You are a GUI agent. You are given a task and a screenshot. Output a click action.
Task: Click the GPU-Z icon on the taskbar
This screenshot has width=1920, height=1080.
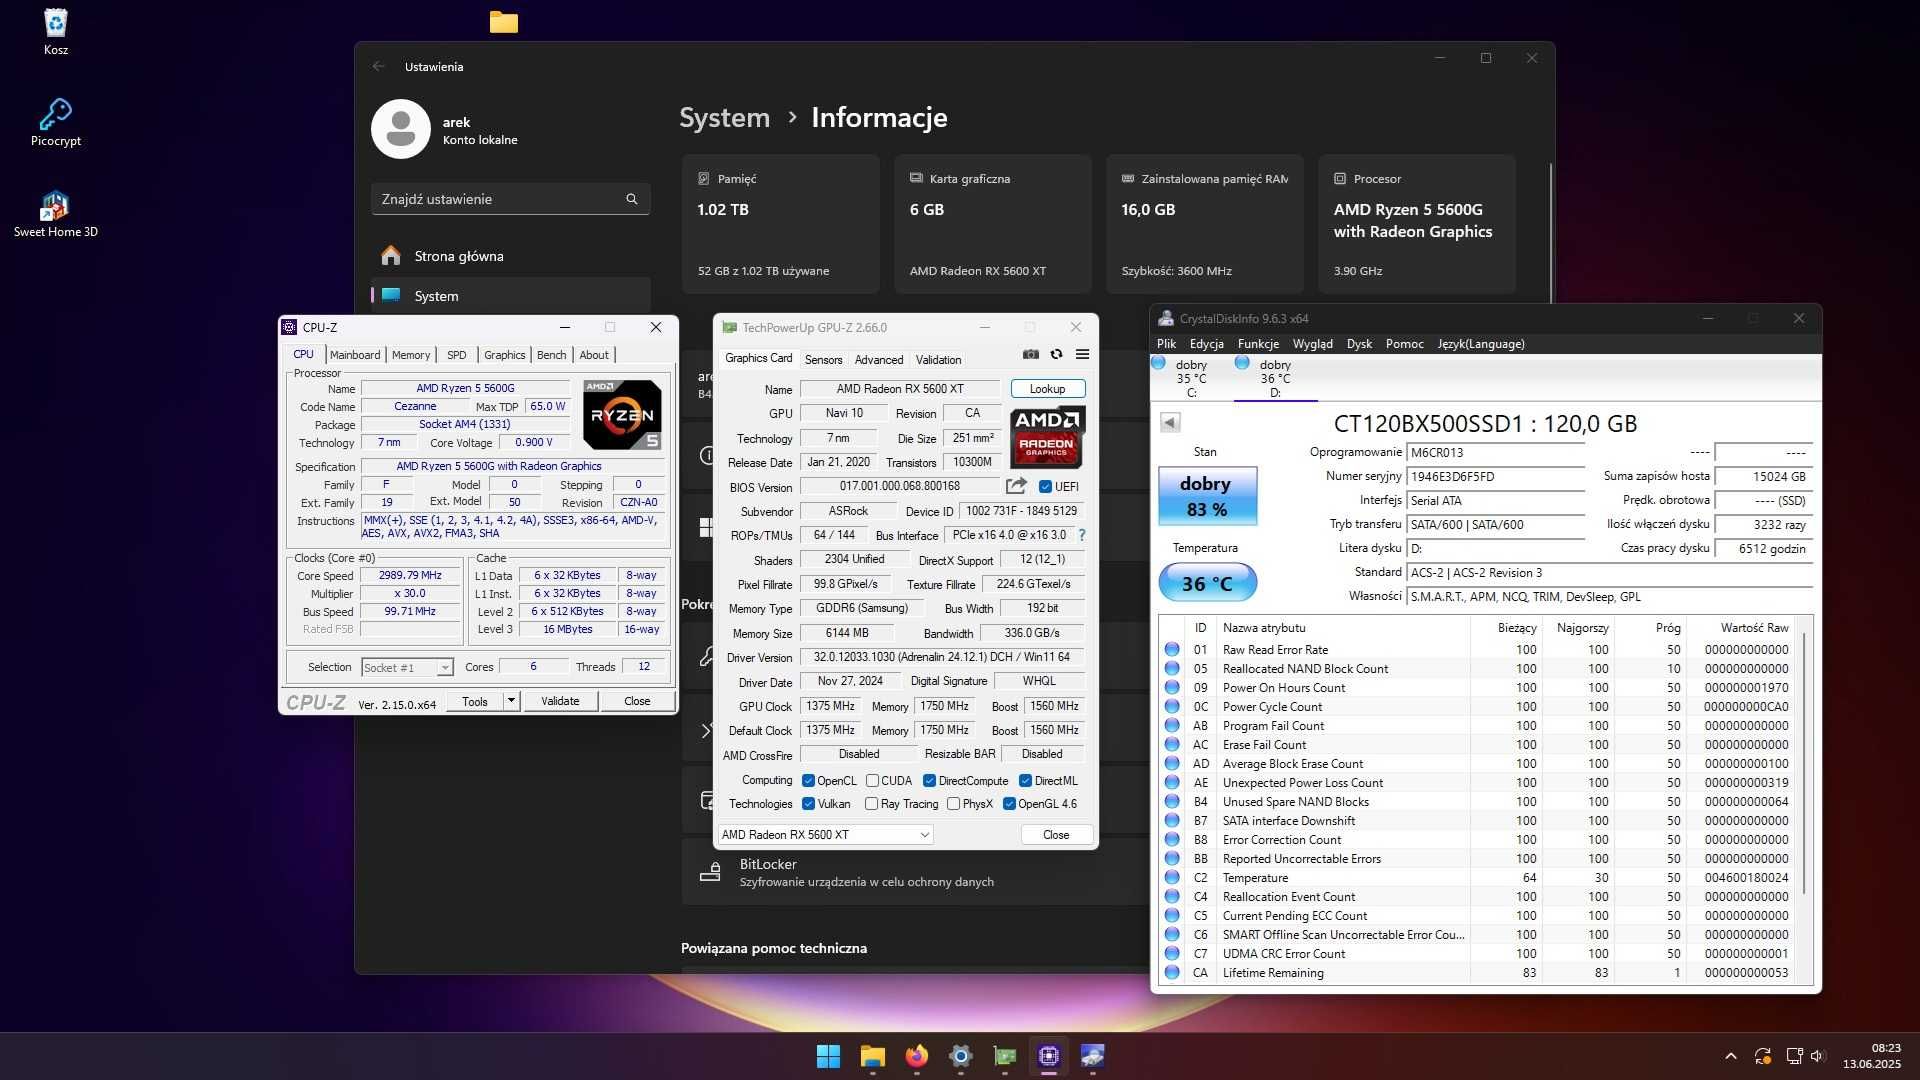click(x=1005, y=1056)
